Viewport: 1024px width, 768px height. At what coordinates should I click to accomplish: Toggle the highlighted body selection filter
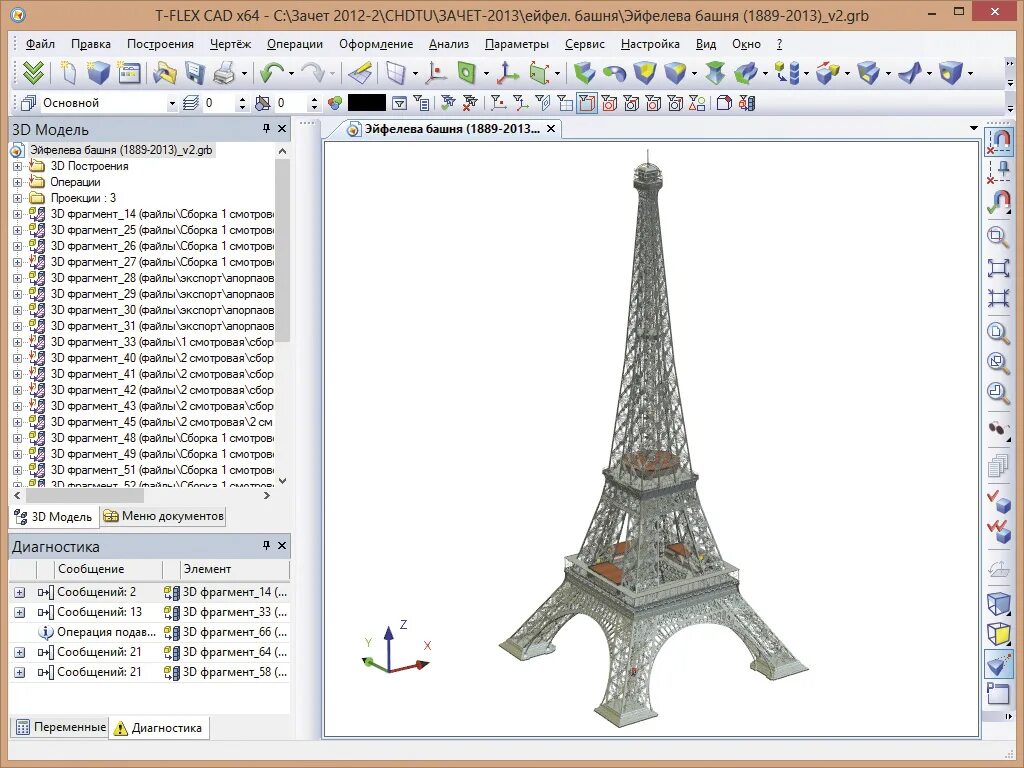(x=586, y=103)
